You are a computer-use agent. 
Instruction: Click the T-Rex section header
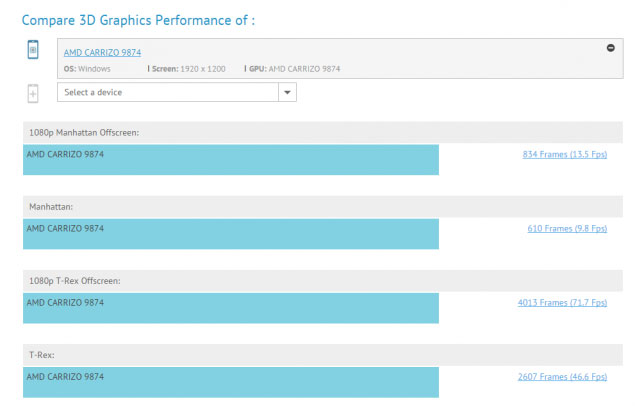(43, 355)
